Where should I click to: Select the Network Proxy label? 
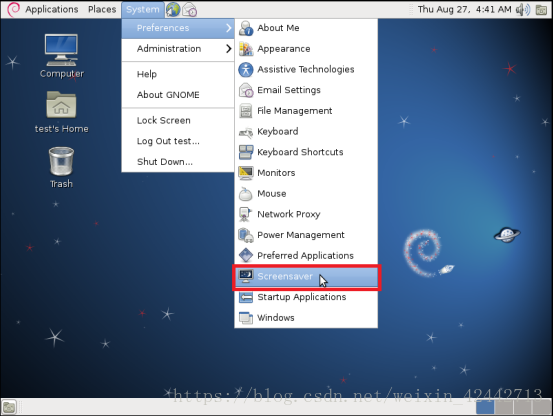[289, 214]
